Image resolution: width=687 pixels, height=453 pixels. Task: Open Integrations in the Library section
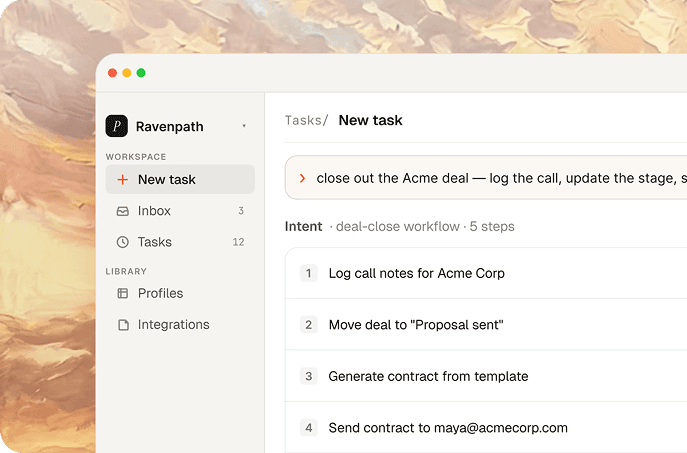[x=180, y=325]
